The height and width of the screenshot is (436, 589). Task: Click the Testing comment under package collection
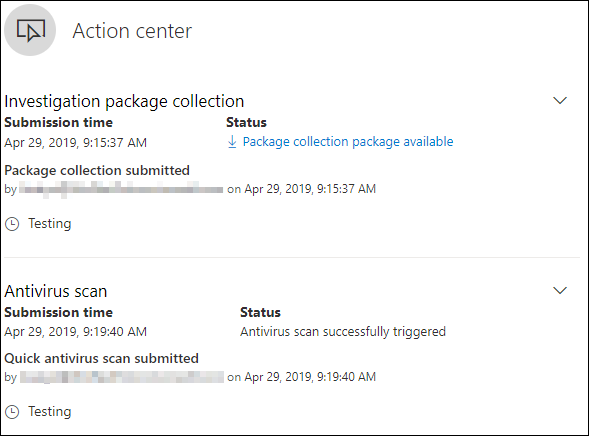point(50,223)
